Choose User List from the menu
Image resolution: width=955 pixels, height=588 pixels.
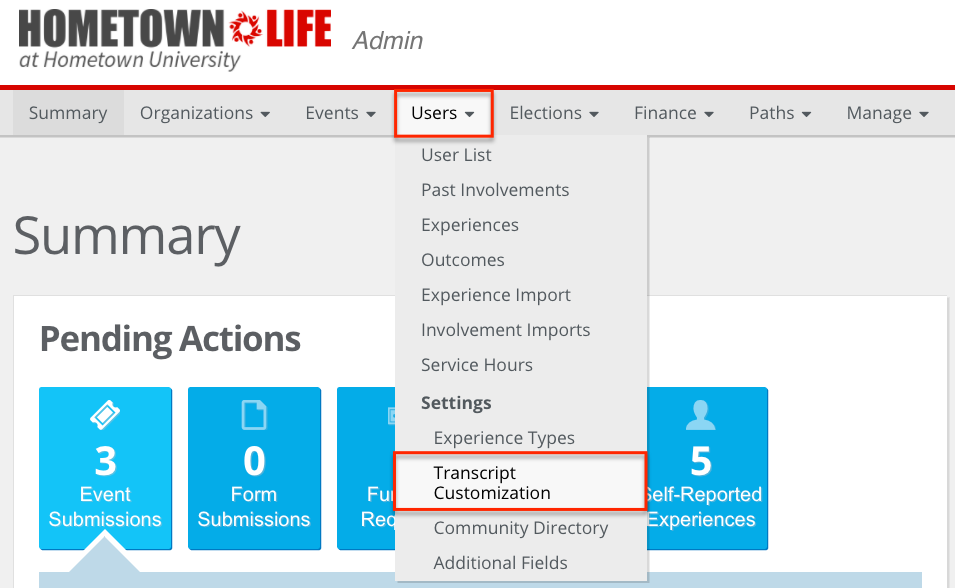(x=456, y=155)
